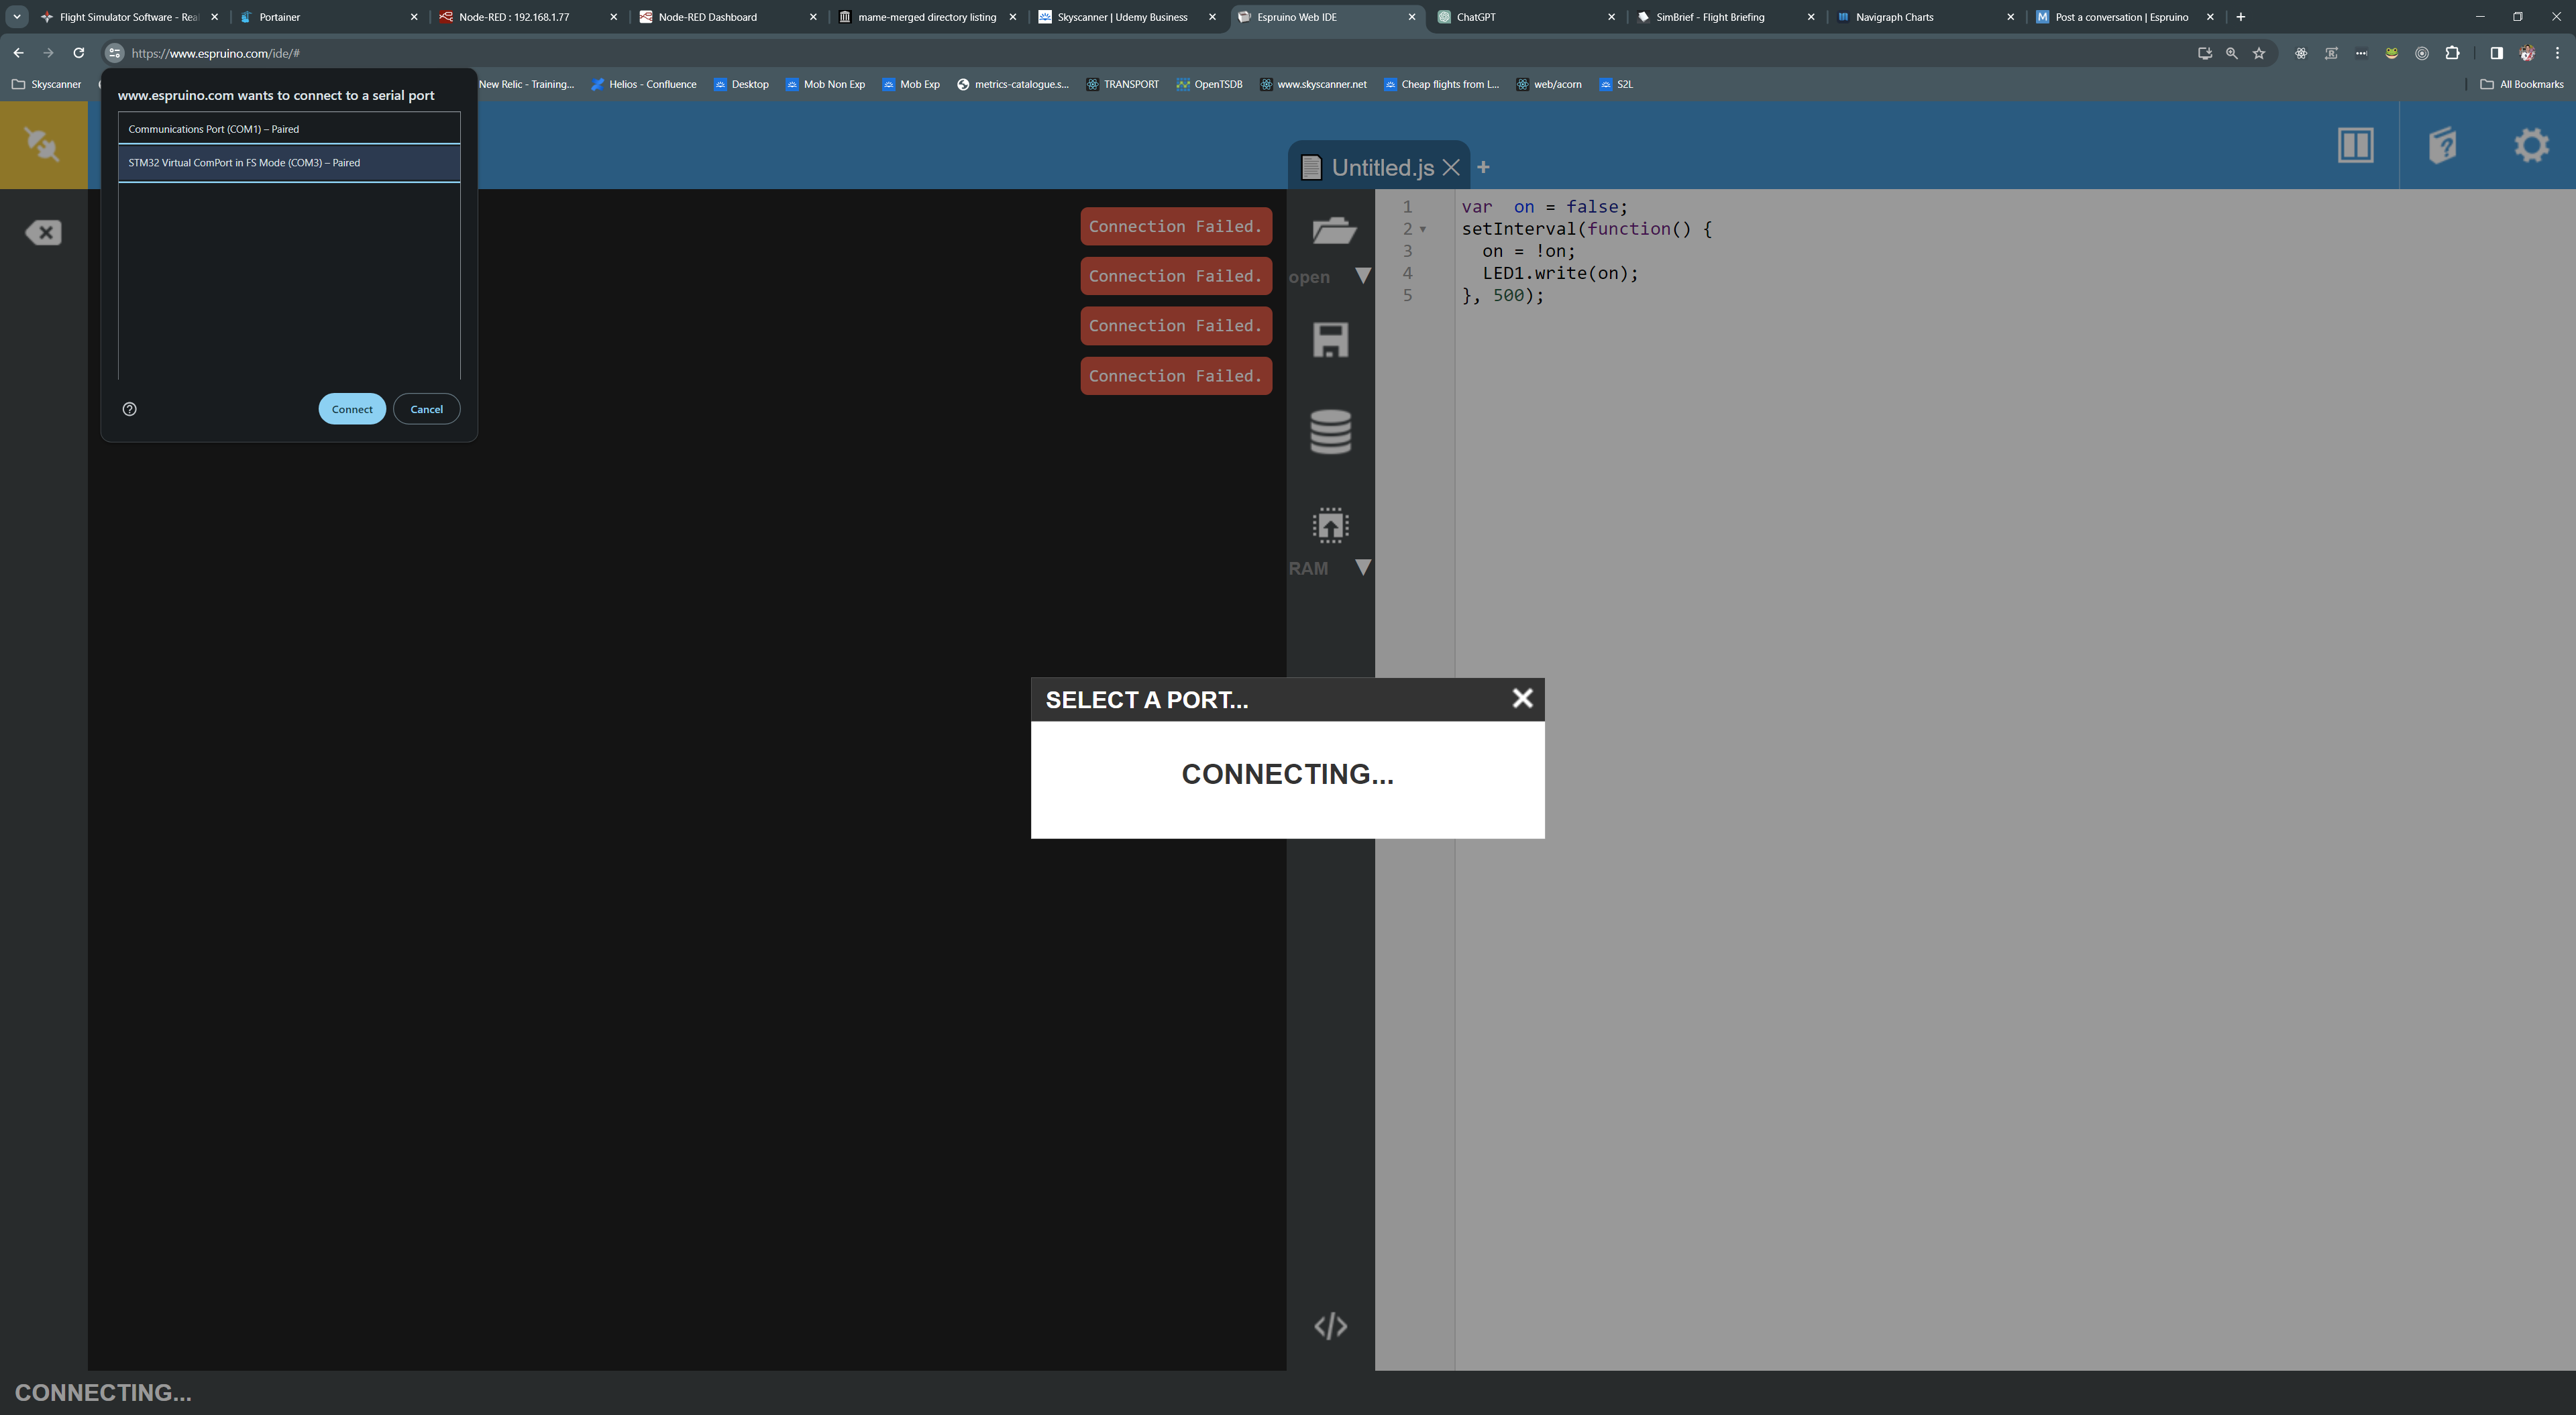Click the browser back arrow
The width and height of the screenshot is (2576, 1415).
19,53
